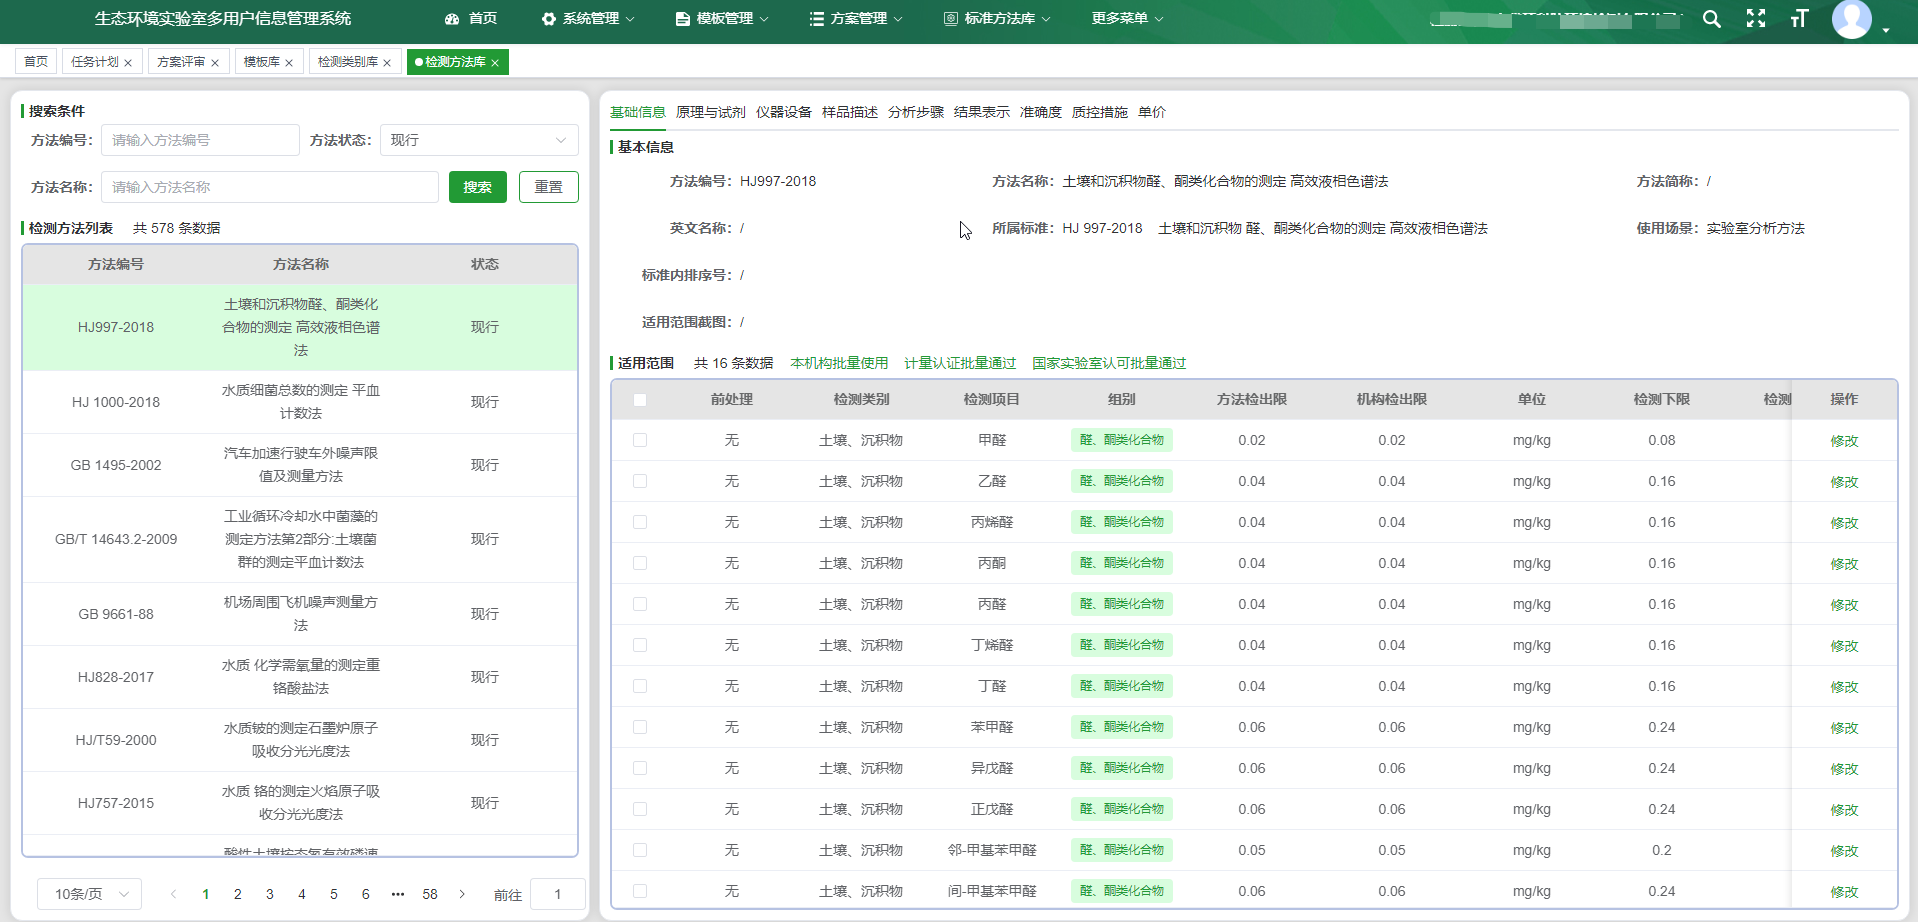The width and height of the screenshot is (1918, 922).
Task: Click the search magnifier icon in header
Action: (1711, 19)
